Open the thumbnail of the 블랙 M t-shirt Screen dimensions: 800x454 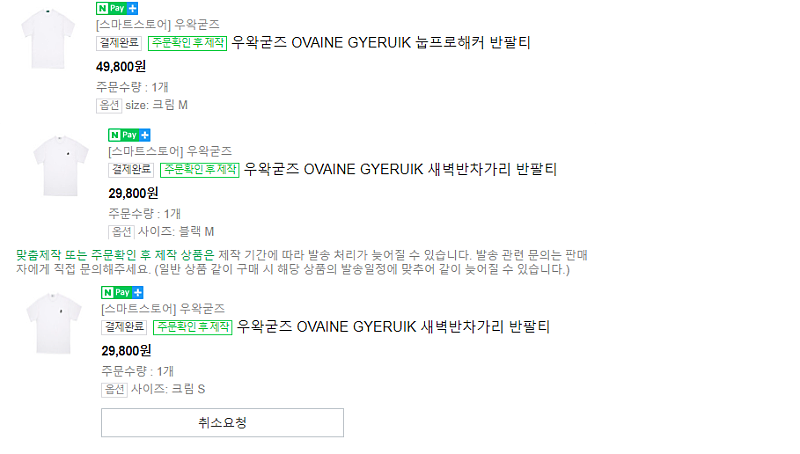pos(61,167)
